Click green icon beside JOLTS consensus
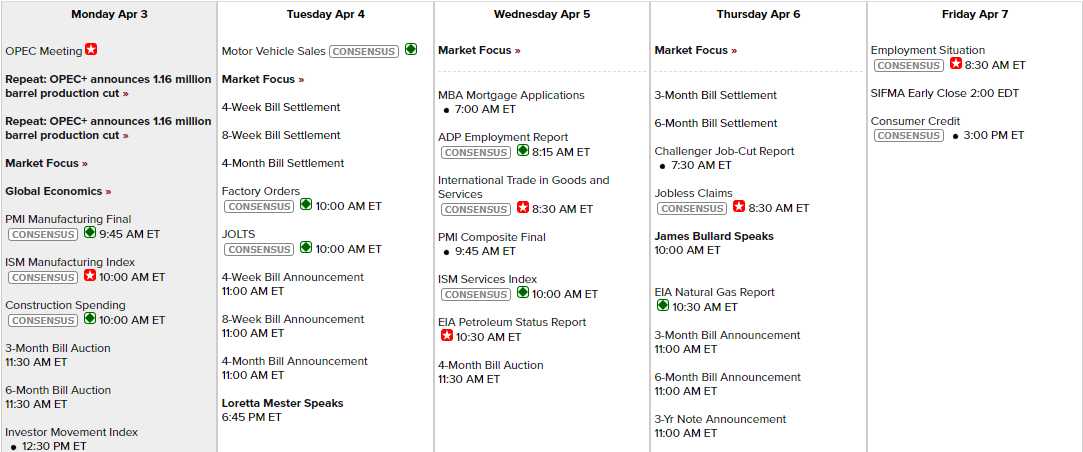 point(306,248)
